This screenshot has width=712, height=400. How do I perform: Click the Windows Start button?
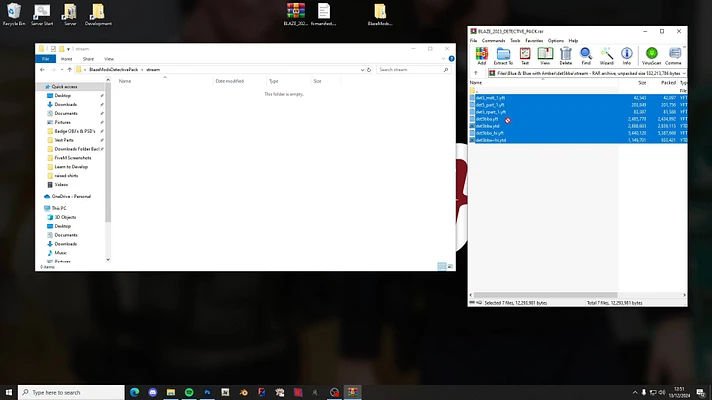coord(9,392)
